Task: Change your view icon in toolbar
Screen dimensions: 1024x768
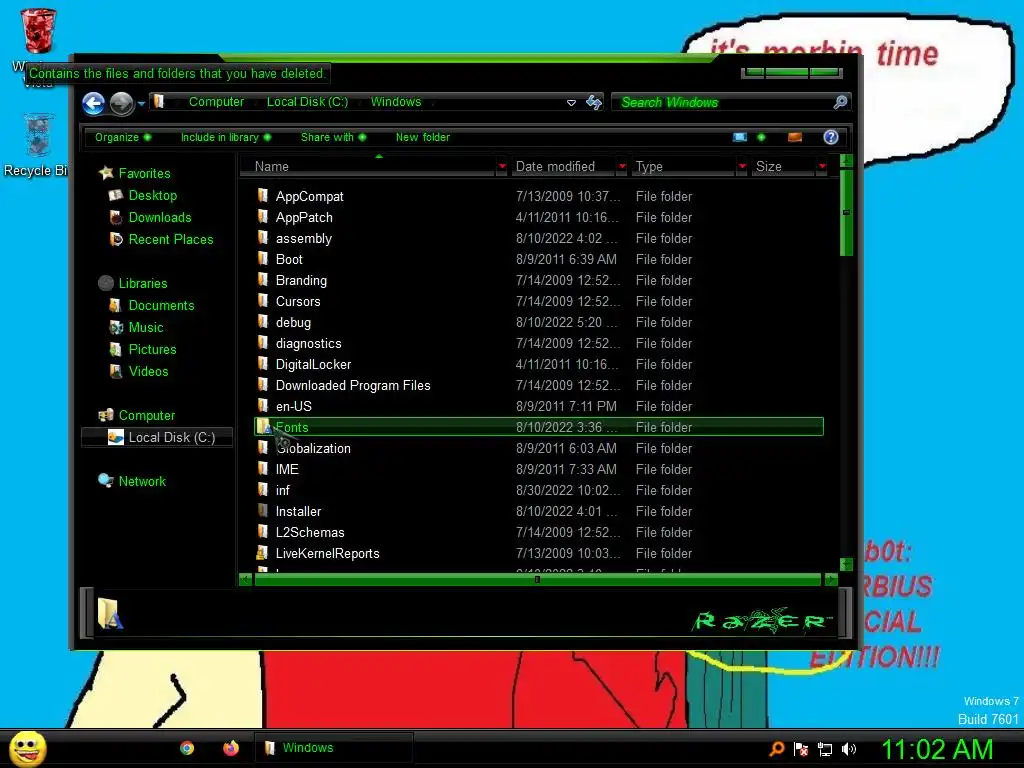Action: coord(740,137)
